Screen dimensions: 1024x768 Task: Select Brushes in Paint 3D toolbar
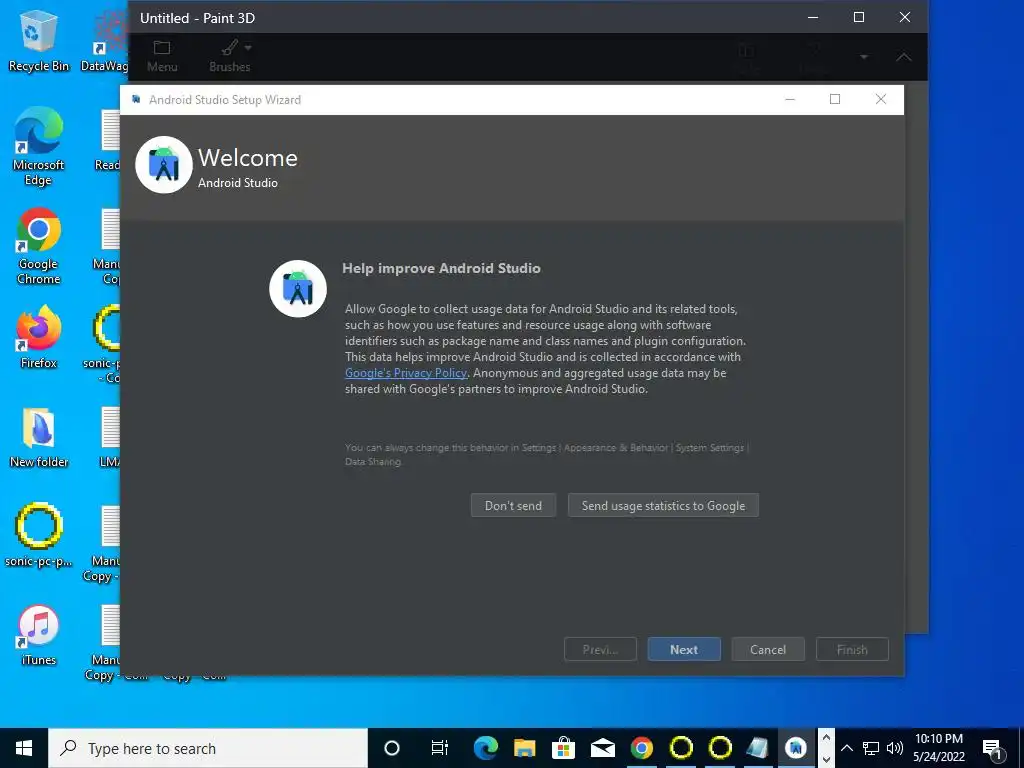point(229,56)
